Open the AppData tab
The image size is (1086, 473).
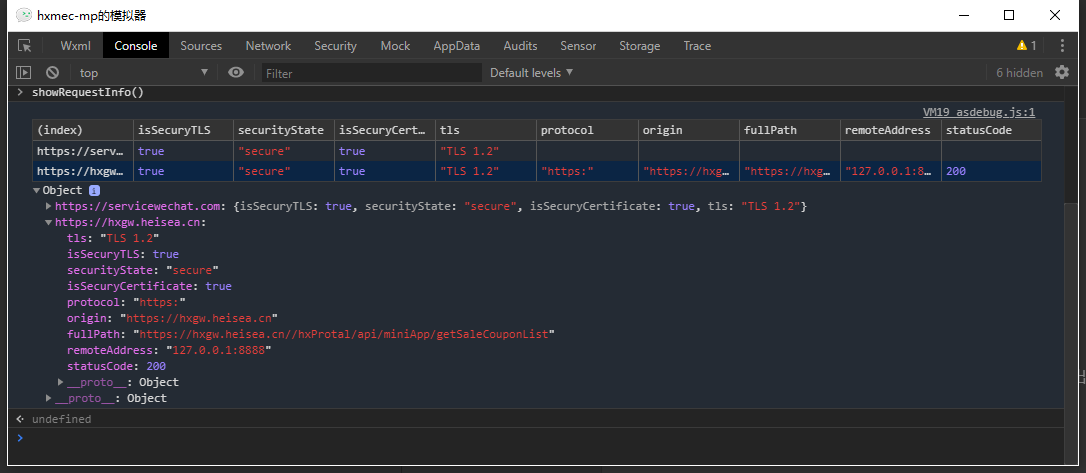[x=456, y=46]
